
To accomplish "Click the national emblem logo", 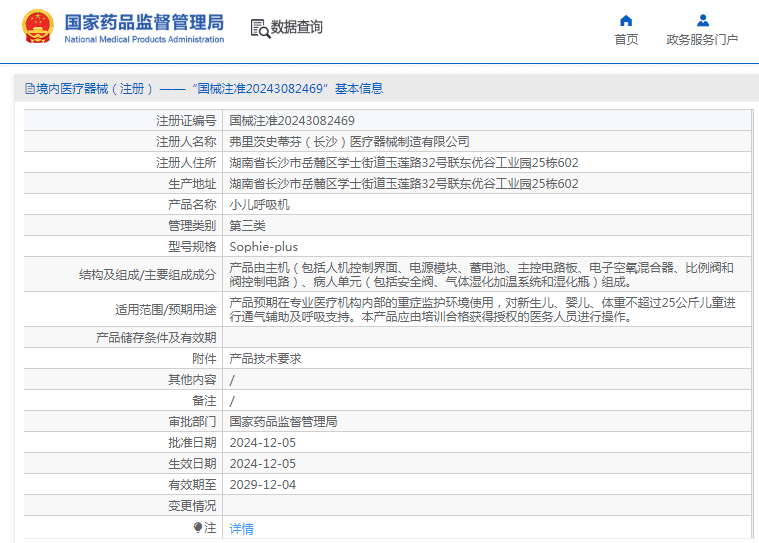I will click(x=38, y=28).
